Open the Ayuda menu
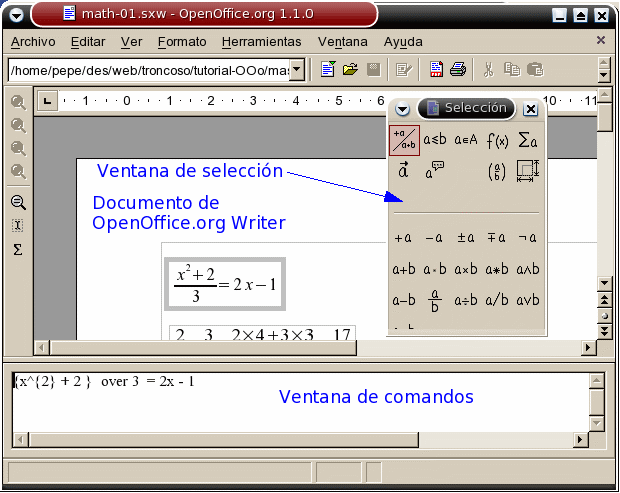620x493 pixels. pos(403,42)
